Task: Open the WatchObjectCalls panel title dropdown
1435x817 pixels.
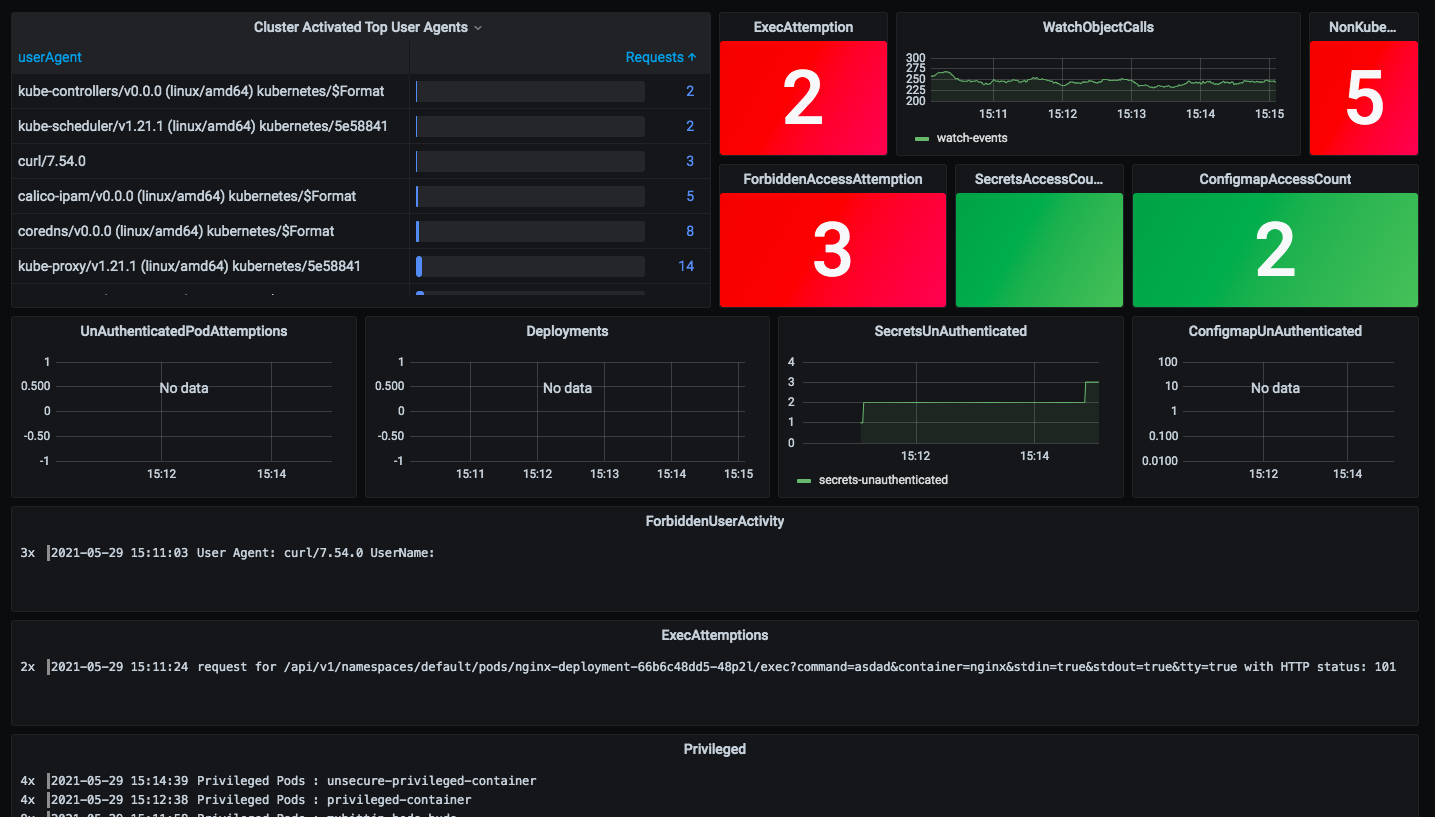Action: [1098, 27]
